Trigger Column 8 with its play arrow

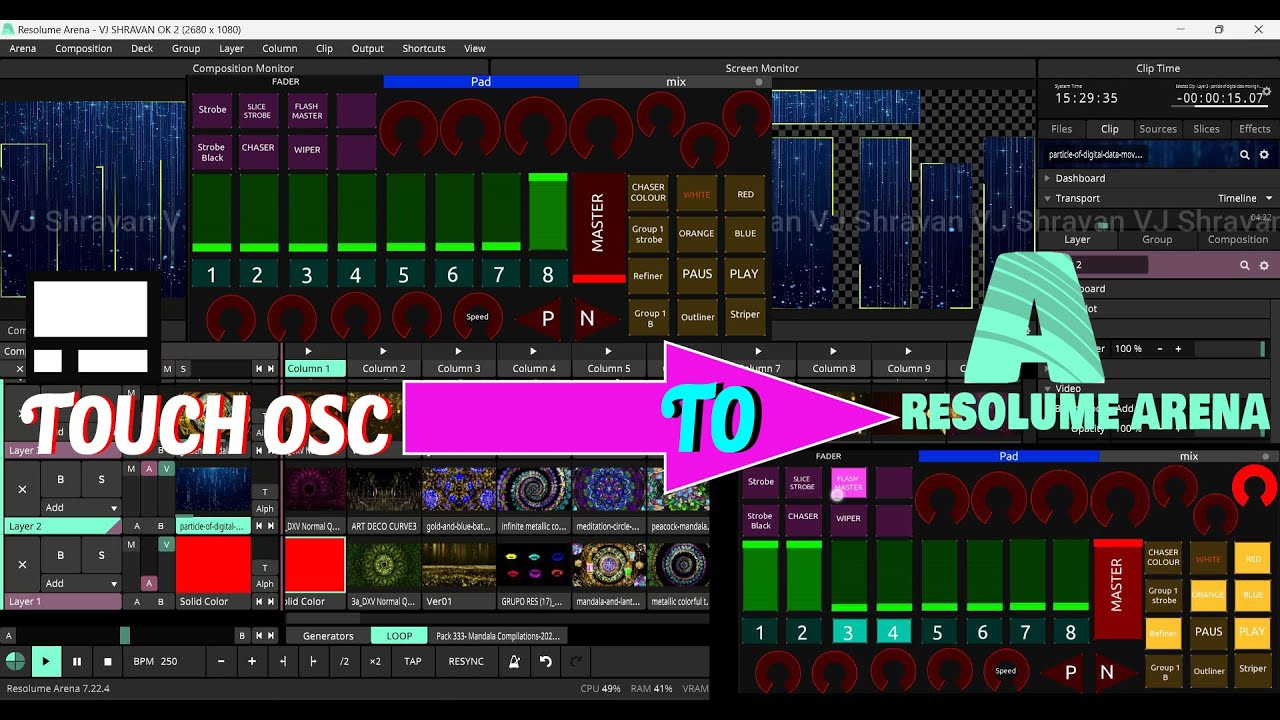coord(833,351)
